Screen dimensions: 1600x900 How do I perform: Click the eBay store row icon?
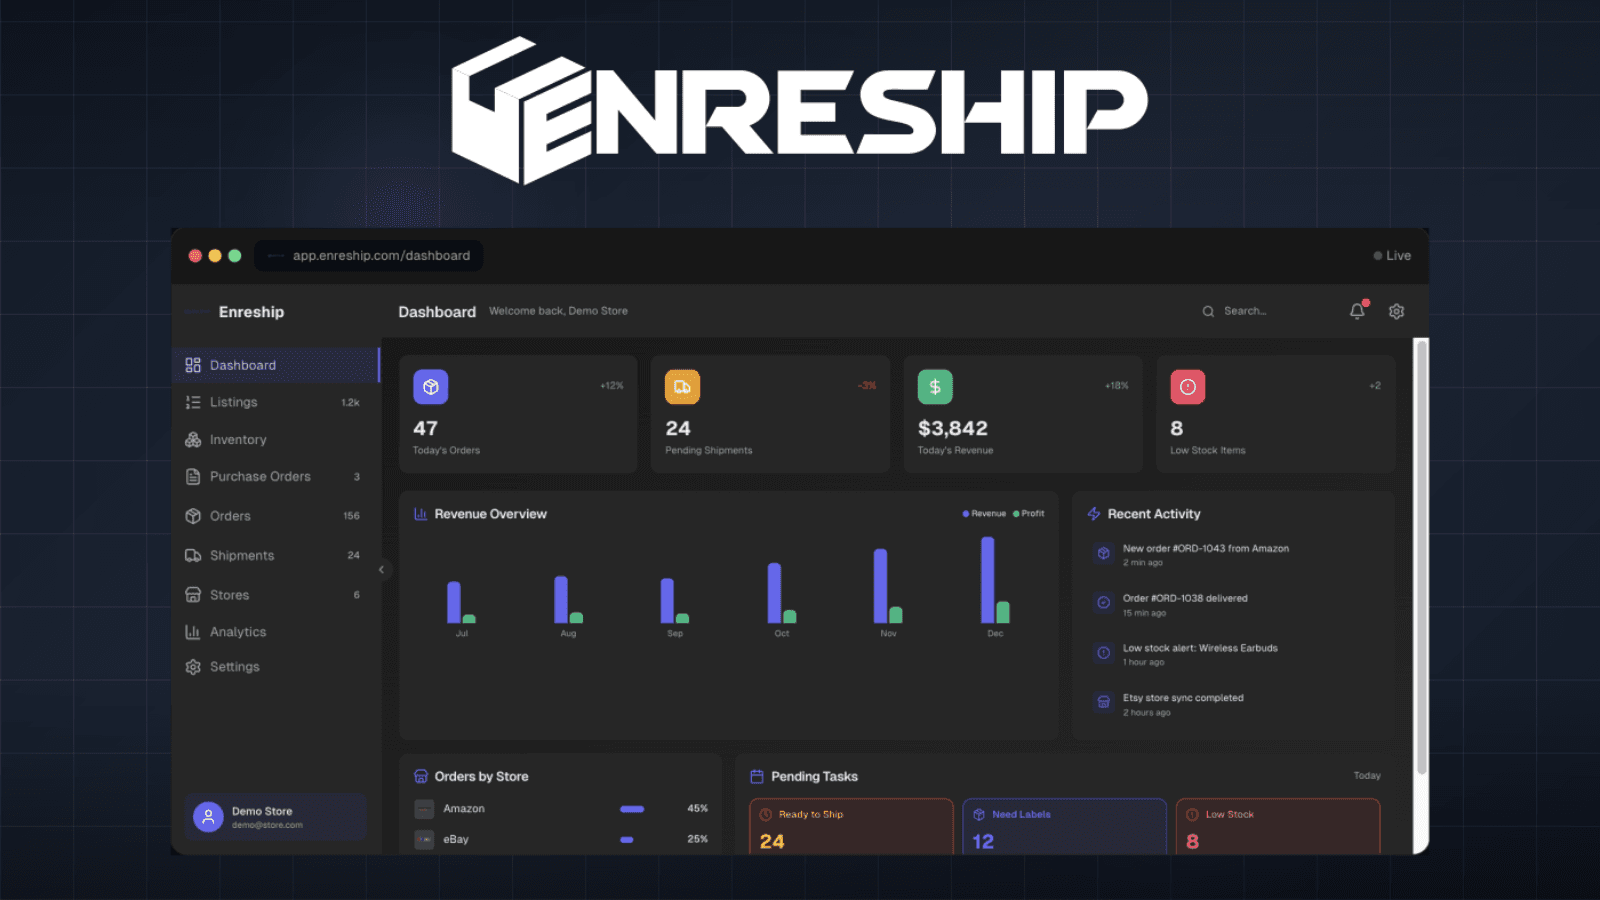(x=424, y=840)
